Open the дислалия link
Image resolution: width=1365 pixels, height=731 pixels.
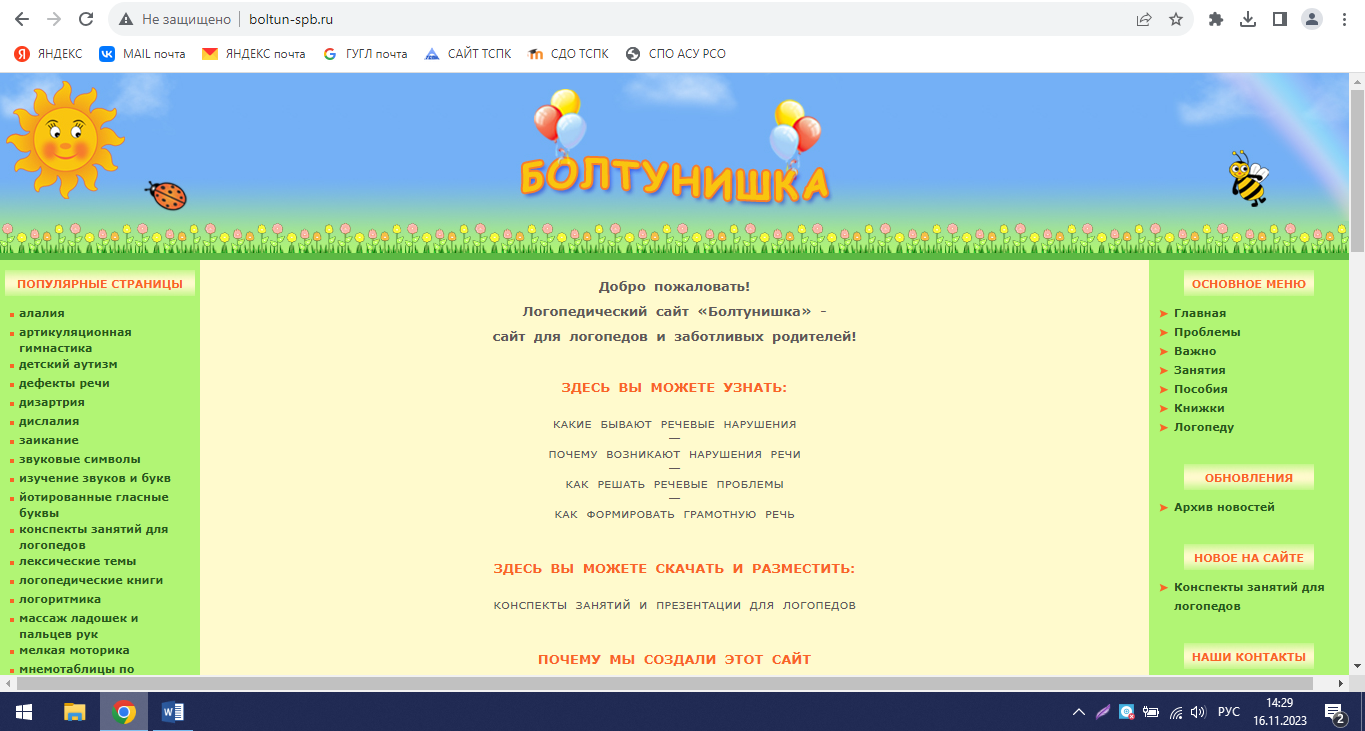click(49, 421)
